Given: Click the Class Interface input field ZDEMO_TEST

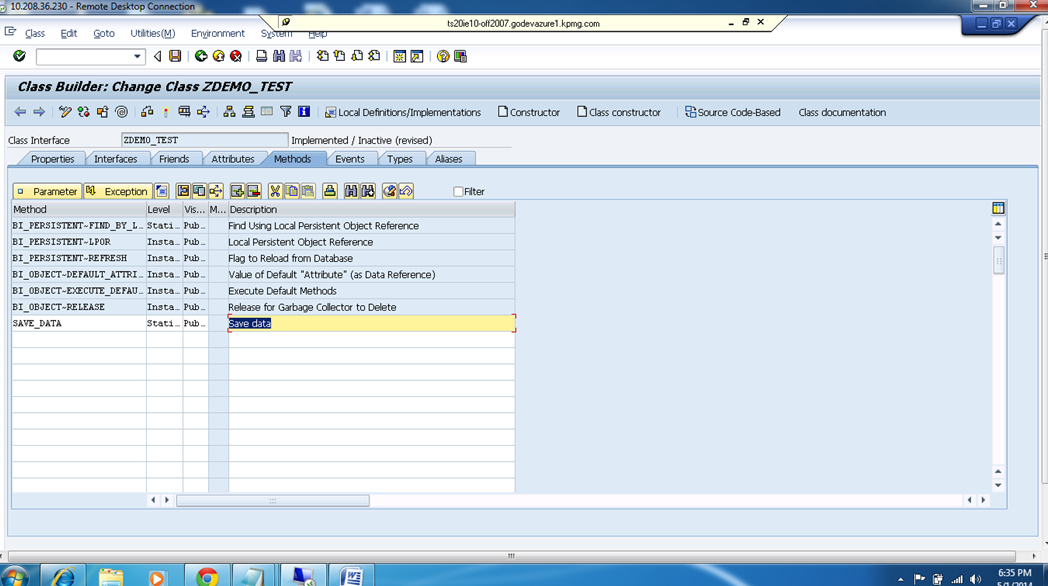Looking at the screenshot, I should pyautogui.click(x=205, y=140).
